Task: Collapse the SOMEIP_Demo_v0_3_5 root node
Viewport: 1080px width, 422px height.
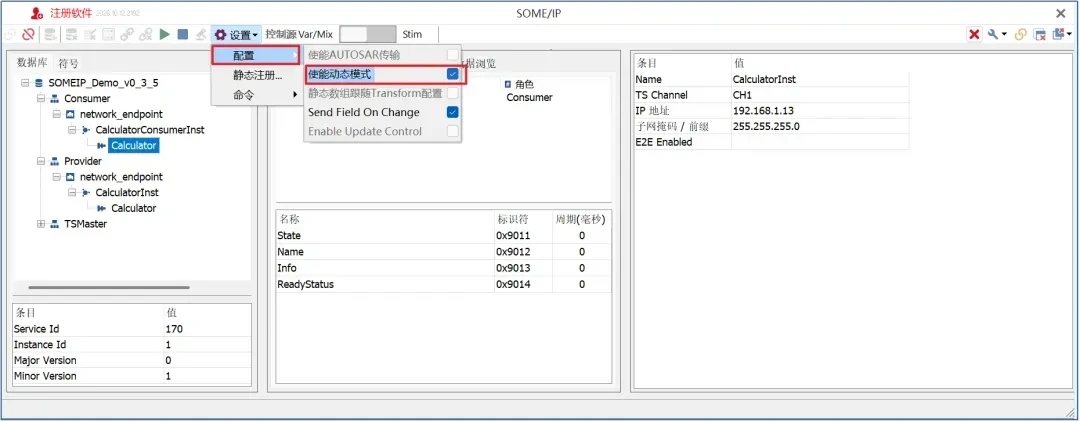Action: point(25,83)
